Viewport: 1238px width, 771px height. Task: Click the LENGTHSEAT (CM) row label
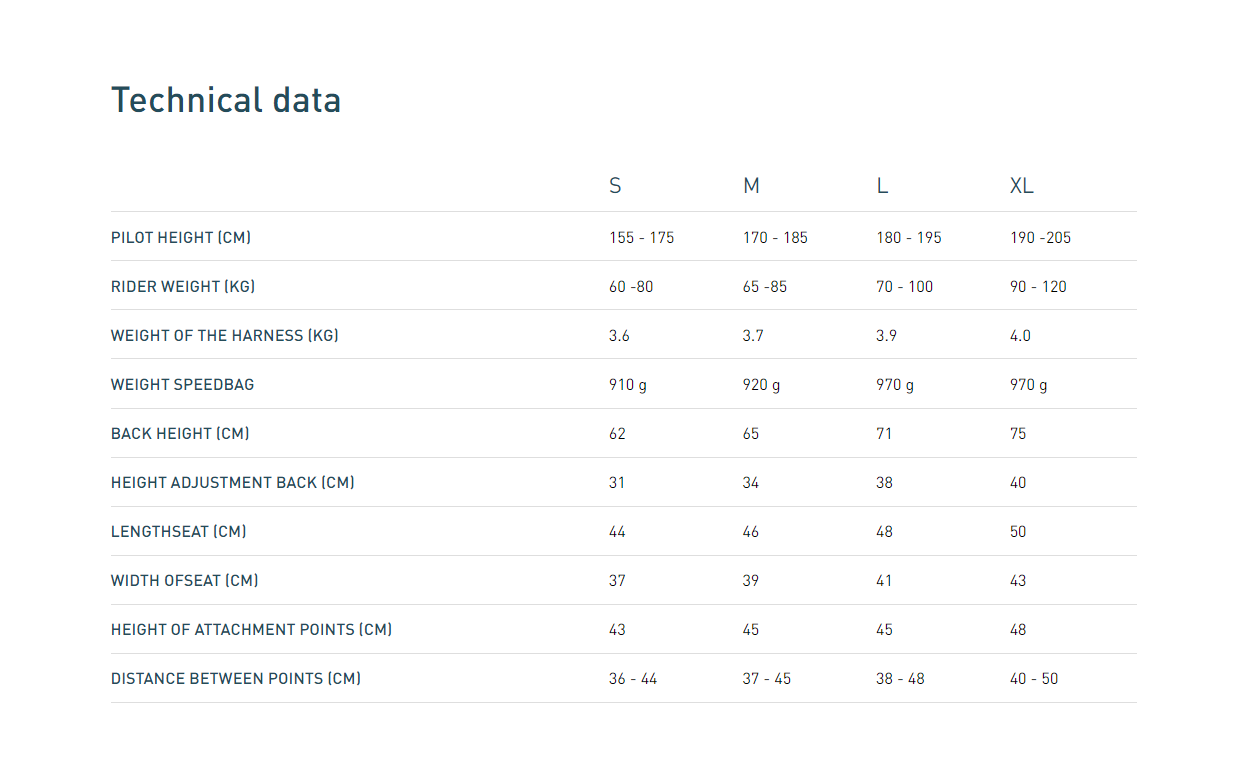(179, 532)
